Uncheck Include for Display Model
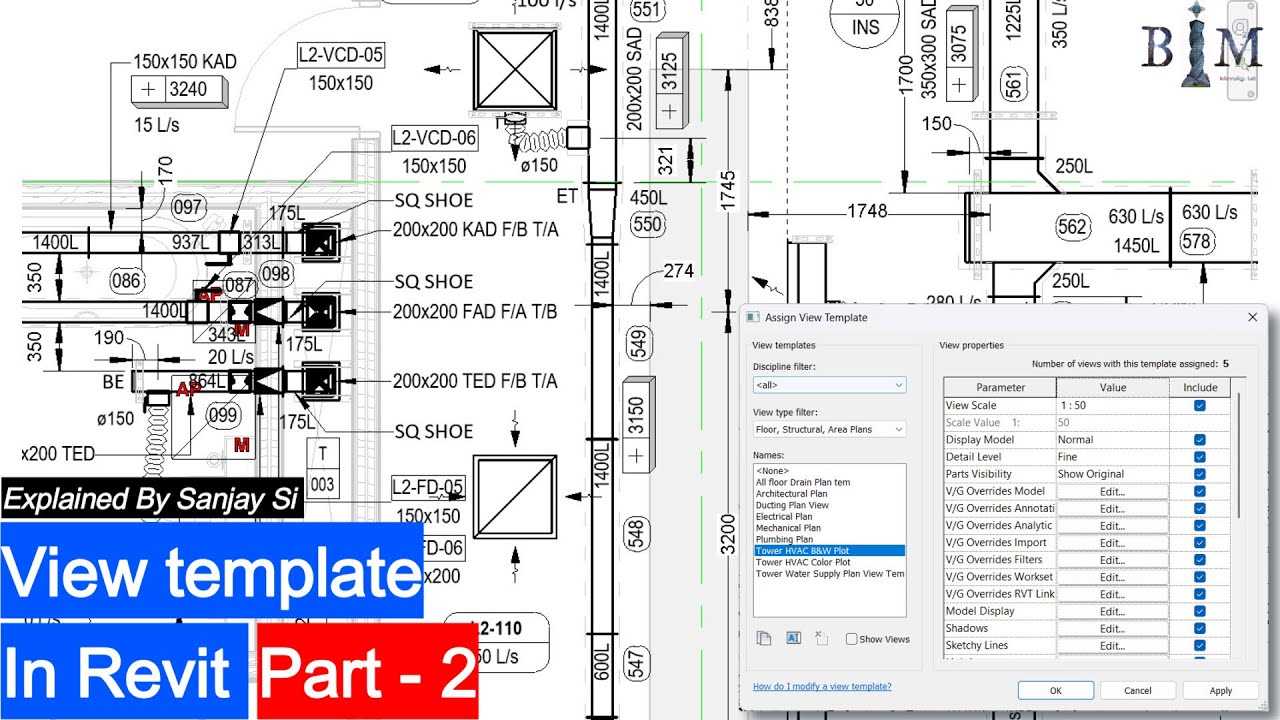 coord(1200,440)
